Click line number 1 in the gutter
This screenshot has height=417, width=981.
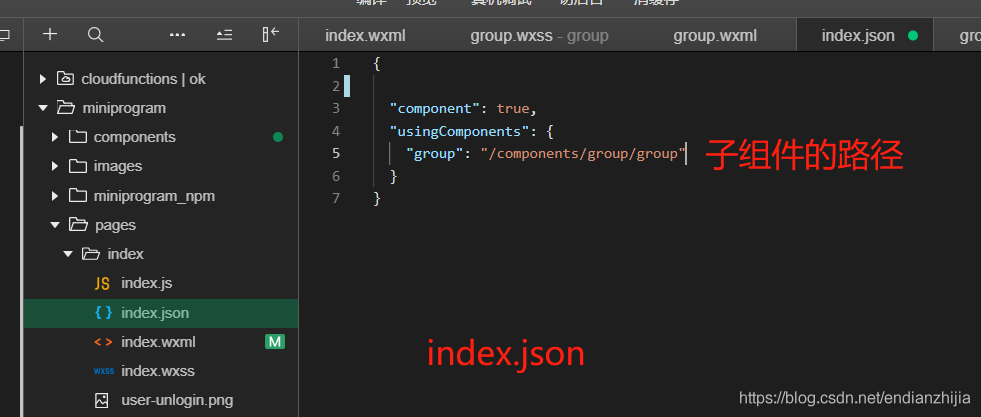click(x=336, y=63)
